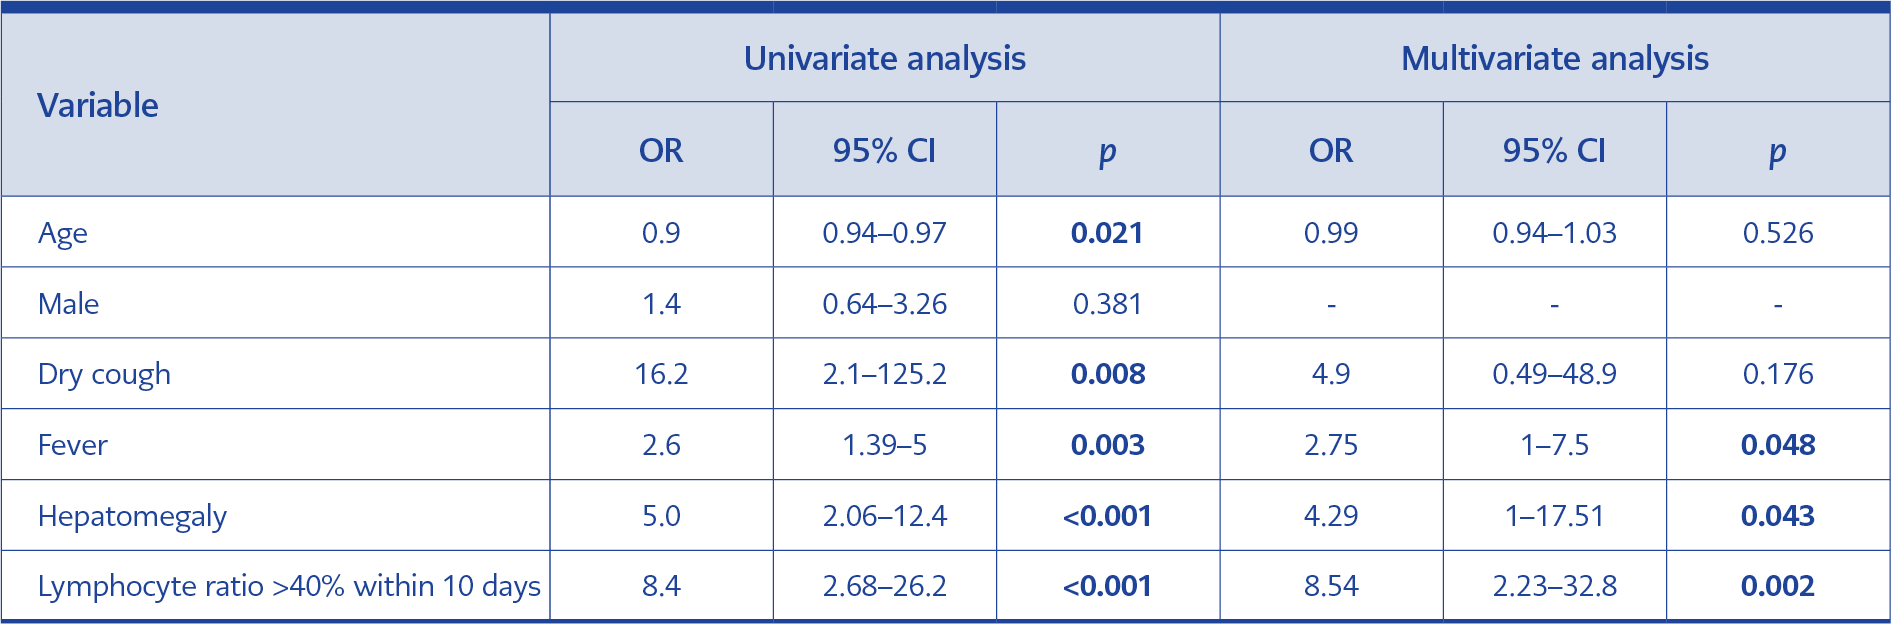Select the Hepatomegaly row label

(x=132, y=516)
